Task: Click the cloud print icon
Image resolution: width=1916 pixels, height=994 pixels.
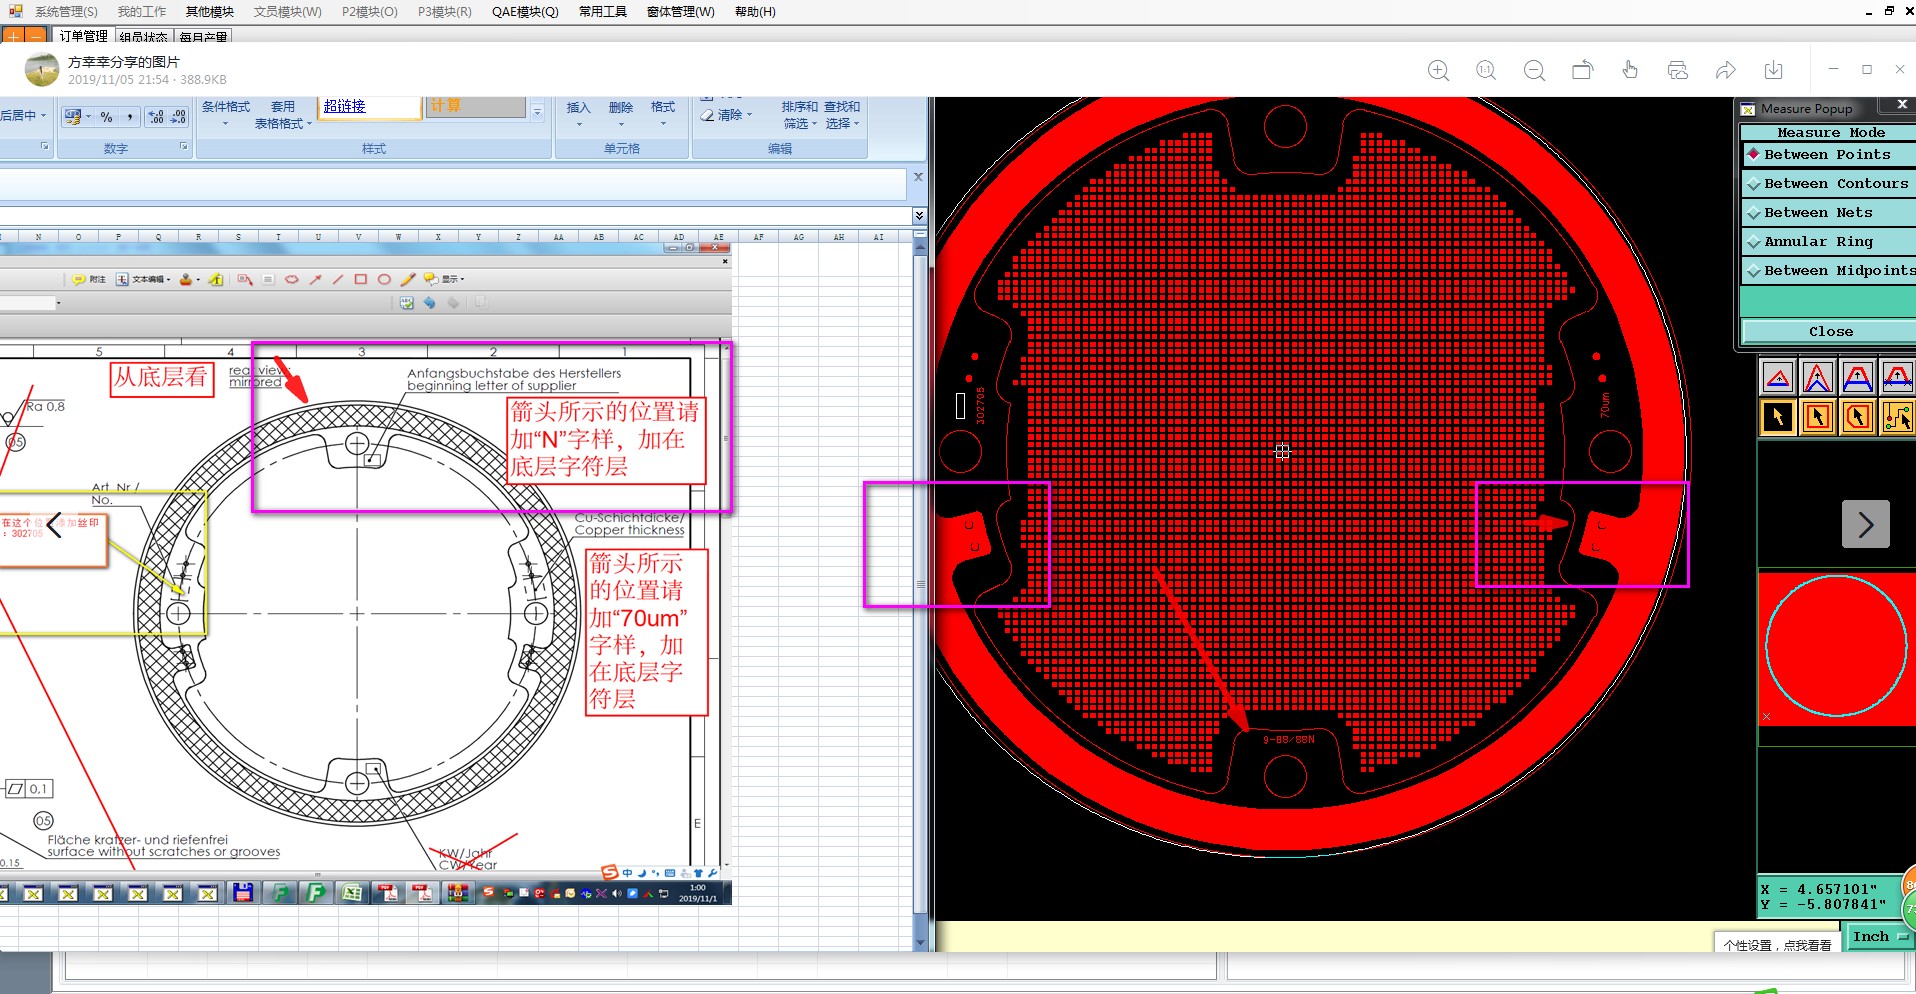Action: pyautogui.click(x=1678, y=70)
